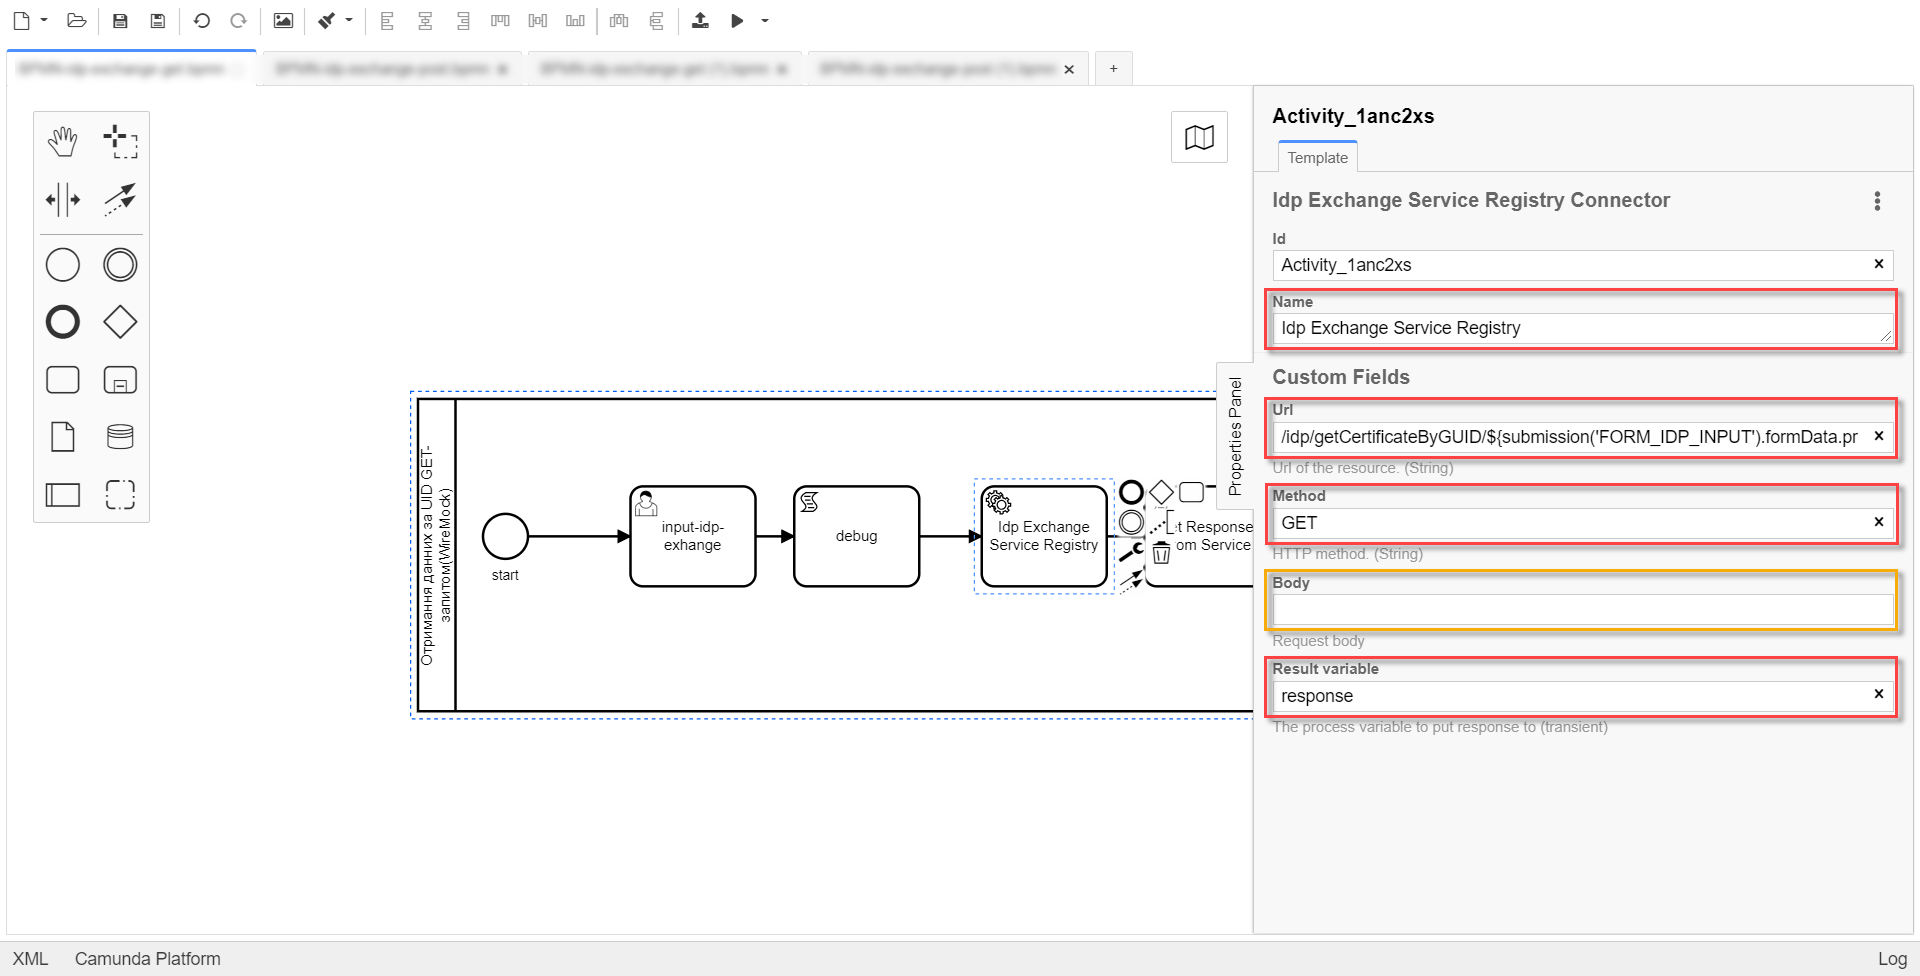Toggle the minimap view
Viewport: 1920px width, 976px height.
(1199, 137)
